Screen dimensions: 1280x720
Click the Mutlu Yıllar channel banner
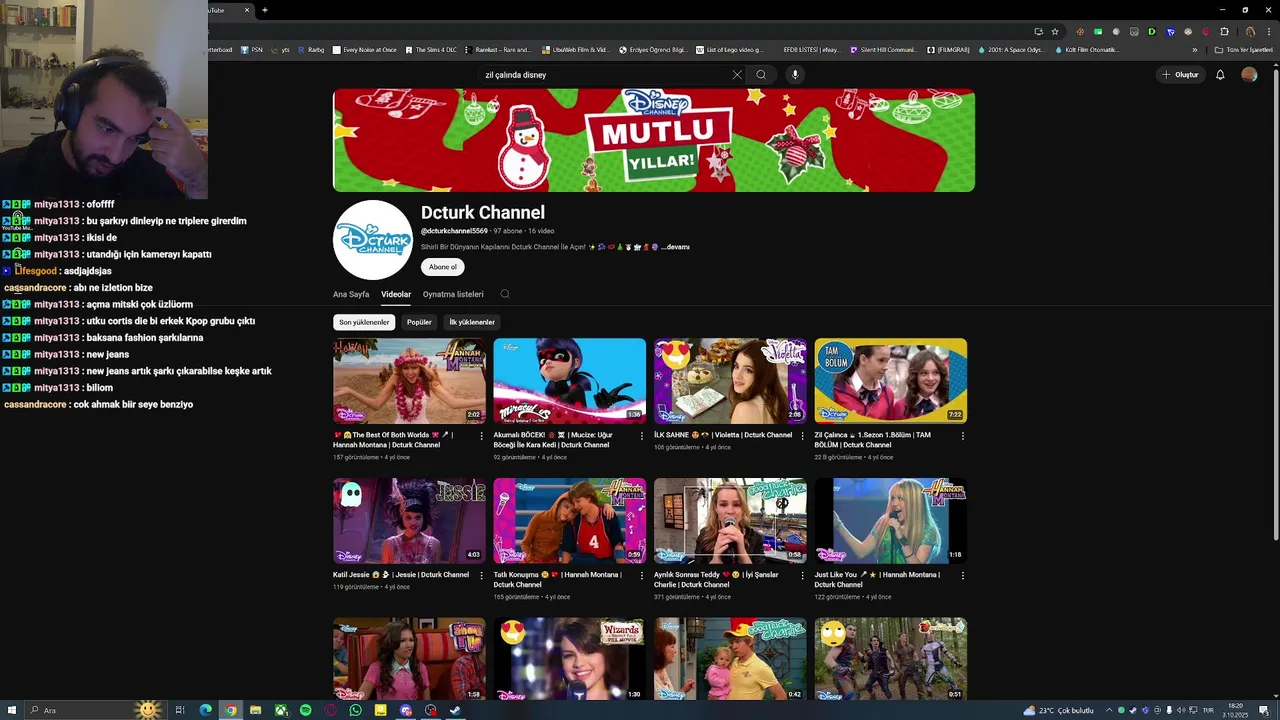pos(654,140)
